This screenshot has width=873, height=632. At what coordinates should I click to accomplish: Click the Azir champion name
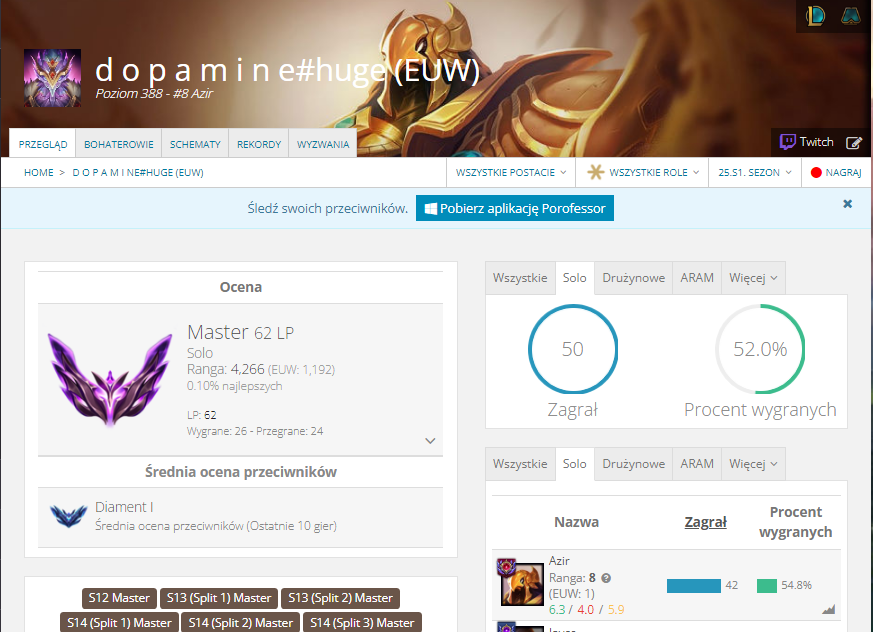coord(559,561)
